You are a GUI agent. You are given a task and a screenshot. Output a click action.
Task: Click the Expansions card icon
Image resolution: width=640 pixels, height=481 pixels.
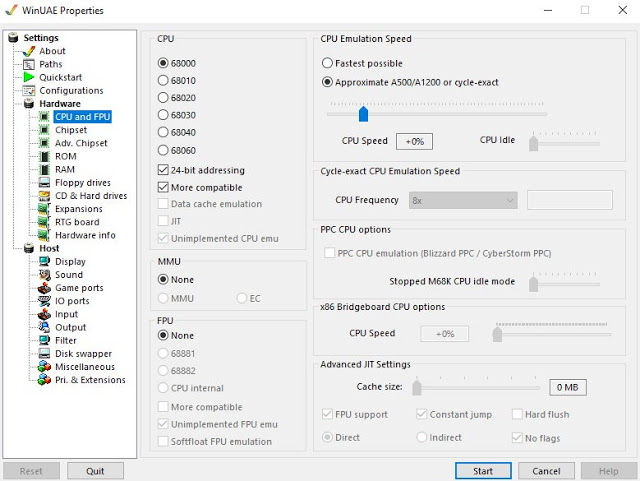click(44, 209)
